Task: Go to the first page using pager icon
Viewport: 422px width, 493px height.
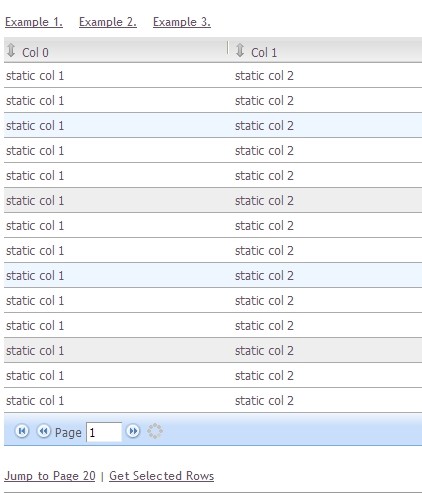Action: coord(22,431)
